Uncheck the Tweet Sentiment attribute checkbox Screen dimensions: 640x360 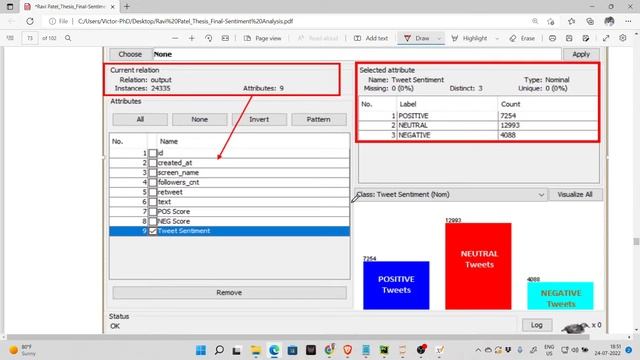[153, 231]
